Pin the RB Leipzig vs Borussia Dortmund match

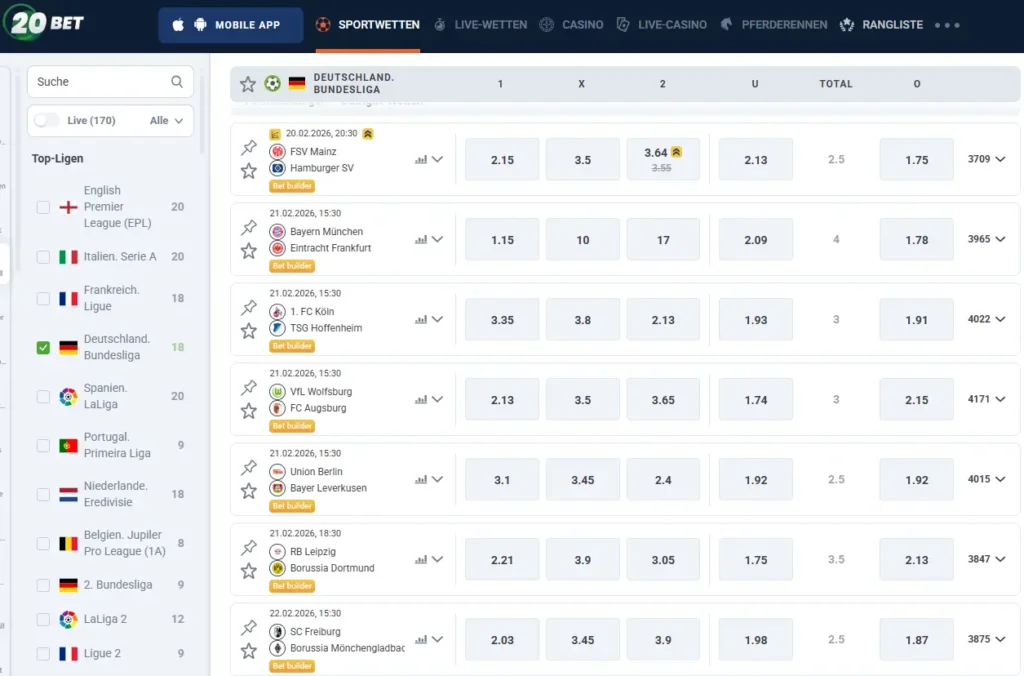tap(249, 547)
